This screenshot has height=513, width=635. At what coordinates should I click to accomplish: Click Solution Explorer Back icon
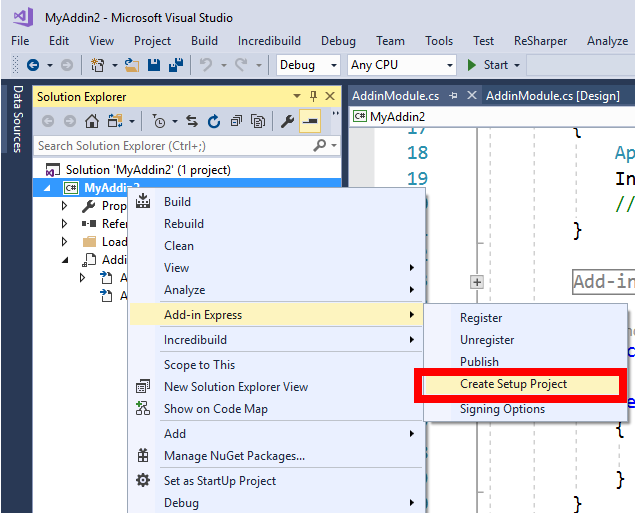pyautogui.click(x=48, y=121)
